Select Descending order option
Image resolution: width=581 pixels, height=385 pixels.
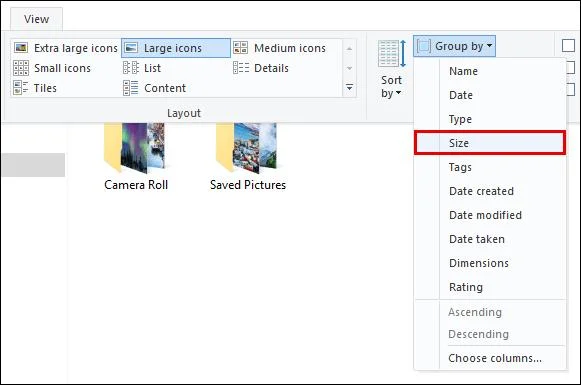pos(490,334)
